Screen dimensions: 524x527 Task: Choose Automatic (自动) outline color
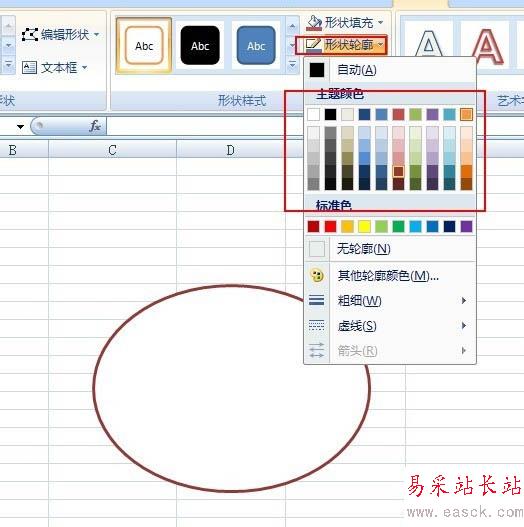tap(390, 70)
